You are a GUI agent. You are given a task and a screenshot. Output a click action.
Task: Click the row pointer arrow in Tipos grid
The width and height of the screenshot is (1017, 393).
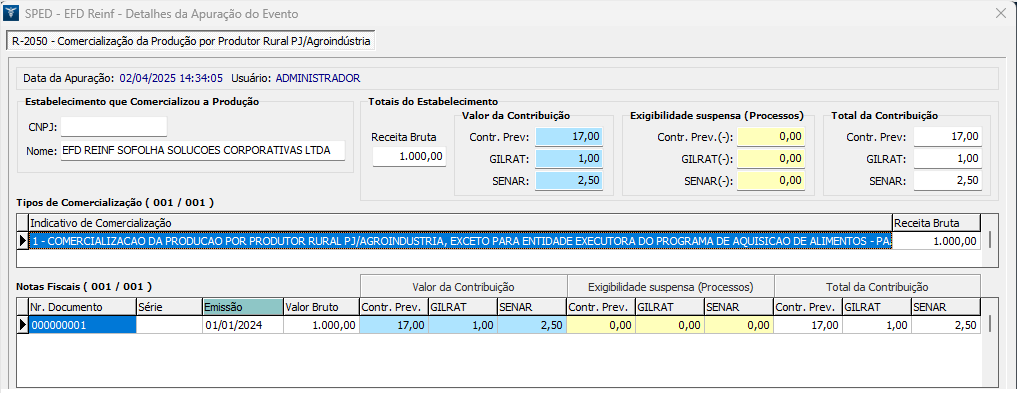(x=23, y=241)
